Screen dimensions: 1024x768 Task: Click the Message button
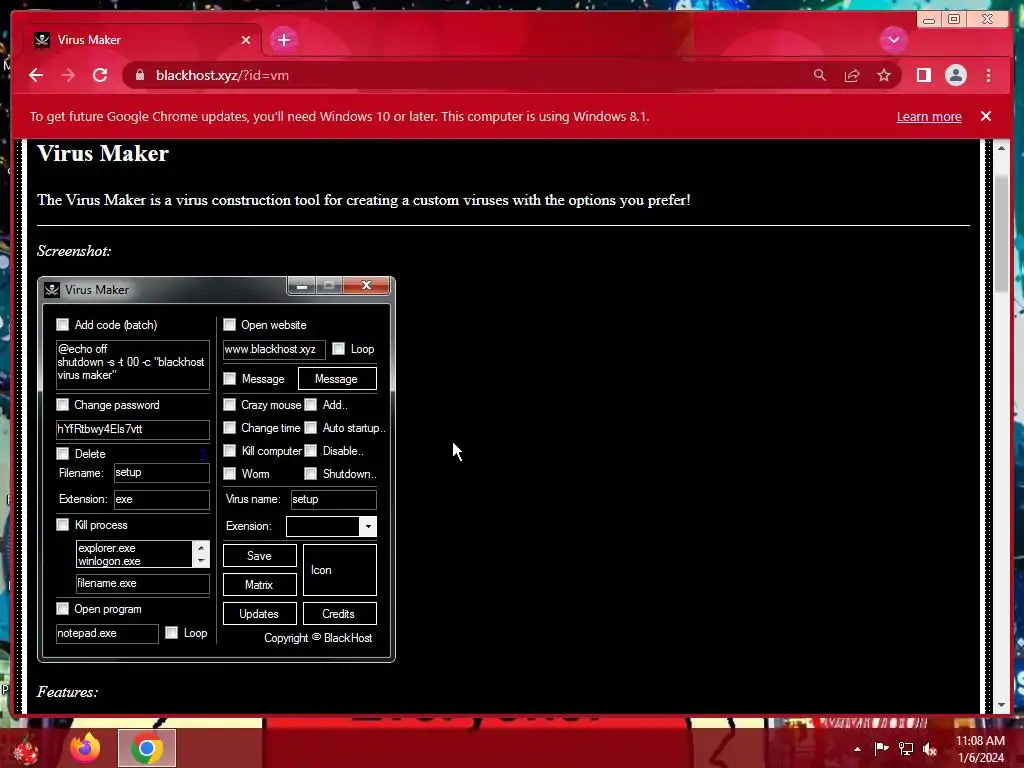pyautogui.click(x=337, y=379)
